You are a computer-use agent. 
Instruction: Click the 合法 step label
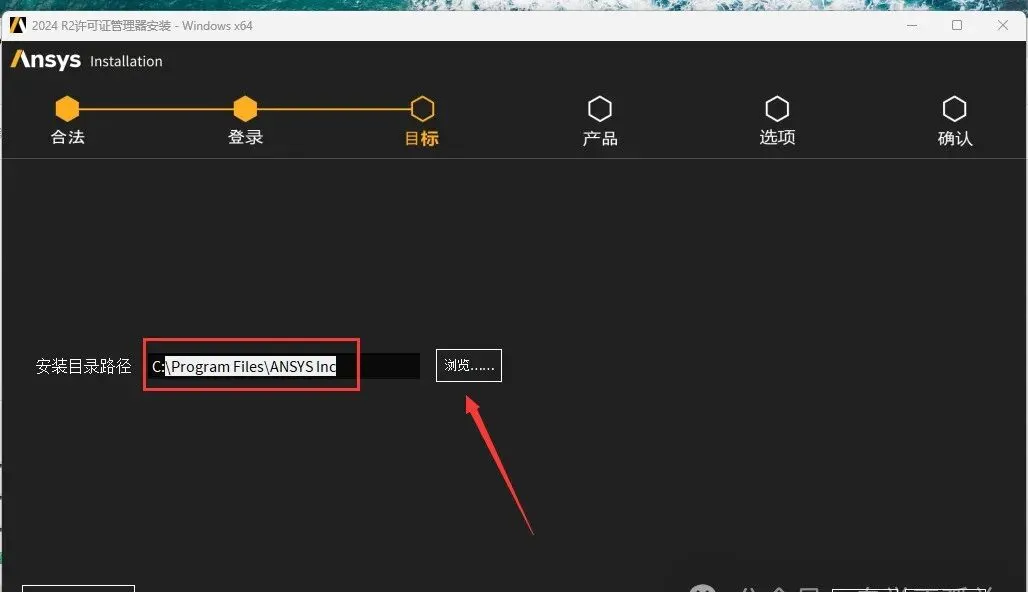[68, 137]
